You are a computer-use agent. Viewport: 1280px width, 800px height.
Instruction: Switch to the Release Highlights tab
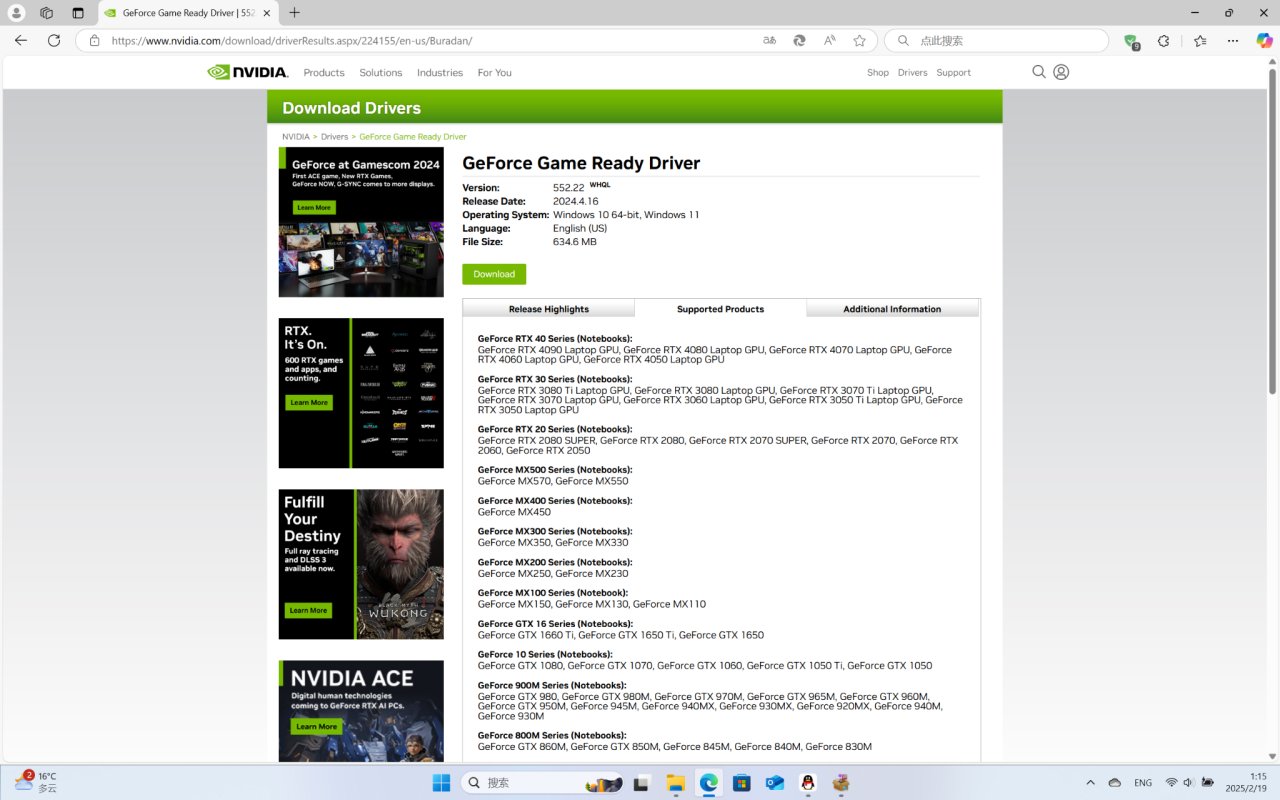549,309
